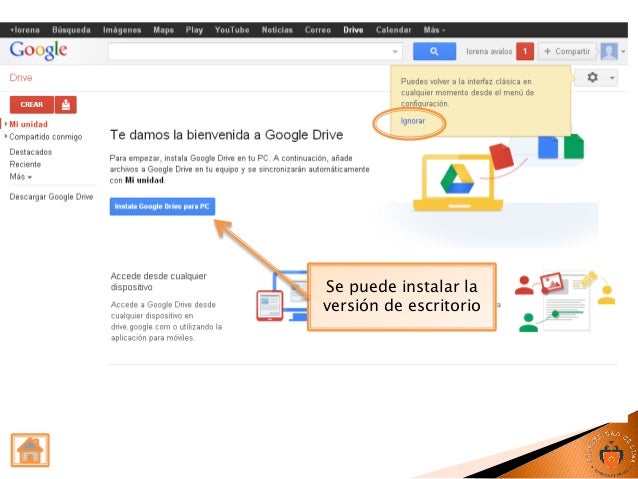The image size is (638, 479).
Task: Open the search box options dropdown arrow
Action: (395, 52)
